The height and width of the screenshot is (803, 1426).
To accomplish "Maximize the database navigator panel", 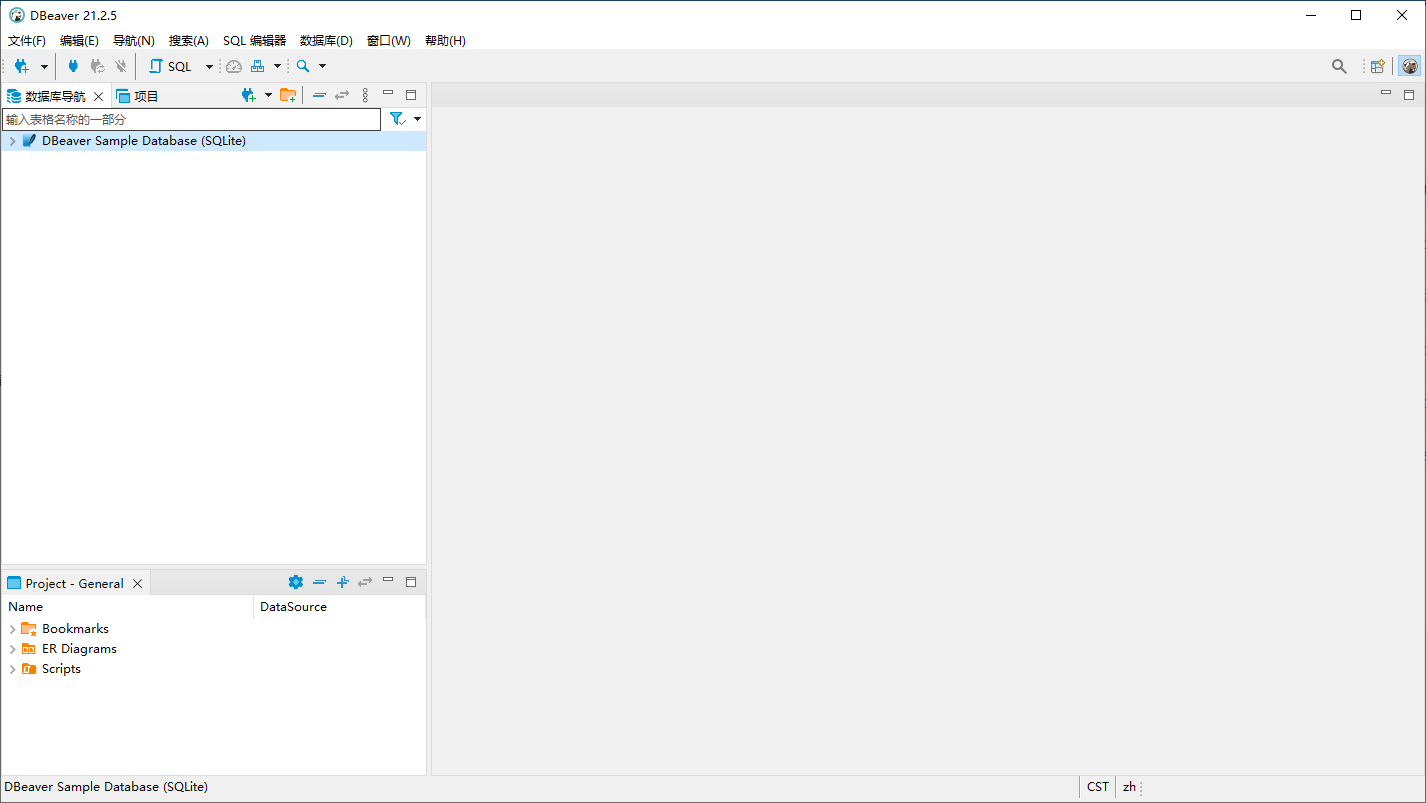I will [411, 95].
